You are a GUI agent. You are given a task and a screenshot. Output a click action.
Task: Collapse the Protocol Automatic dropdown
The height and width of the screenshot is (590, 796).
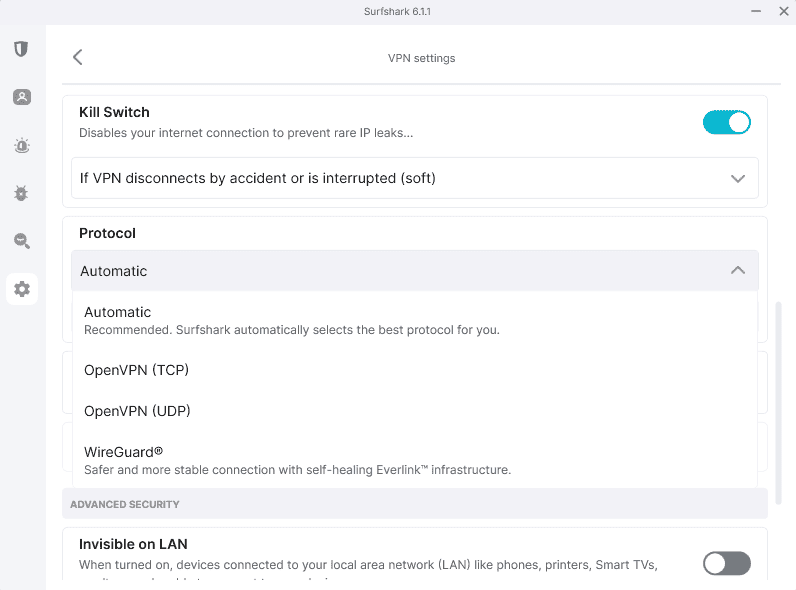coord(415,271)
